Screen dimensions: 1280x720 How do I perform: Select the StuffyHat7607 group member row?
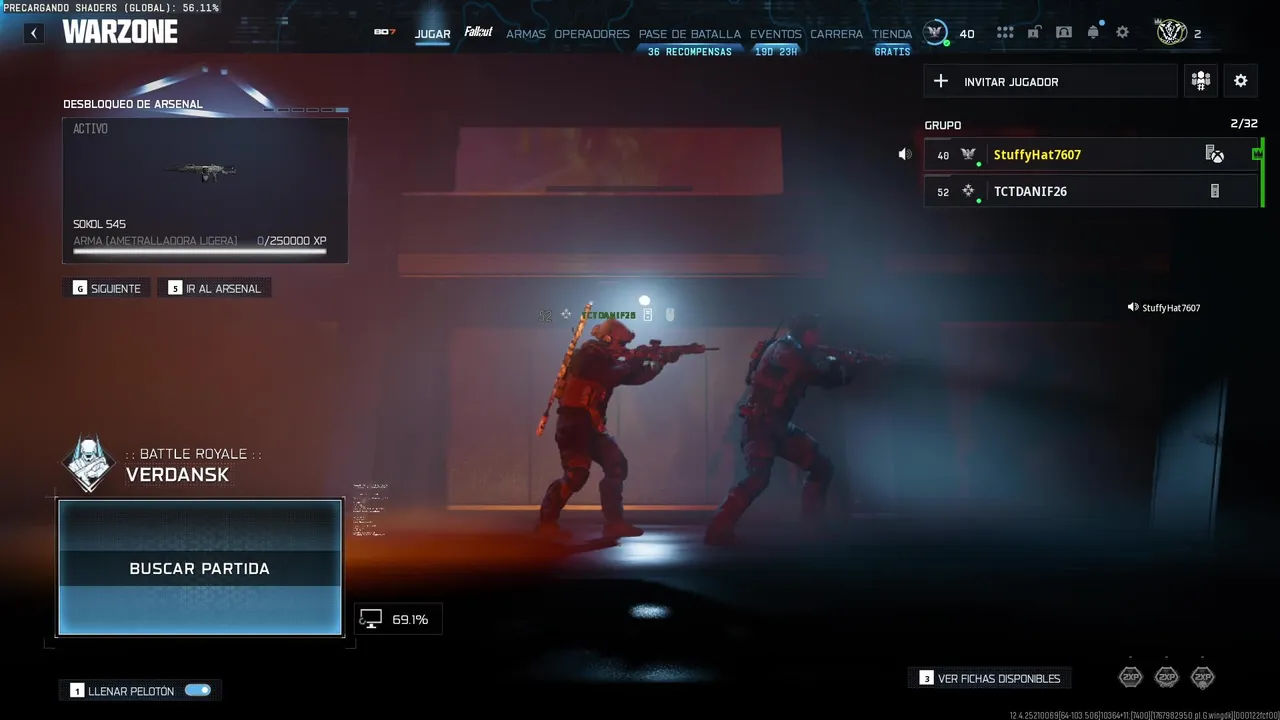[x=1091, y=154]
